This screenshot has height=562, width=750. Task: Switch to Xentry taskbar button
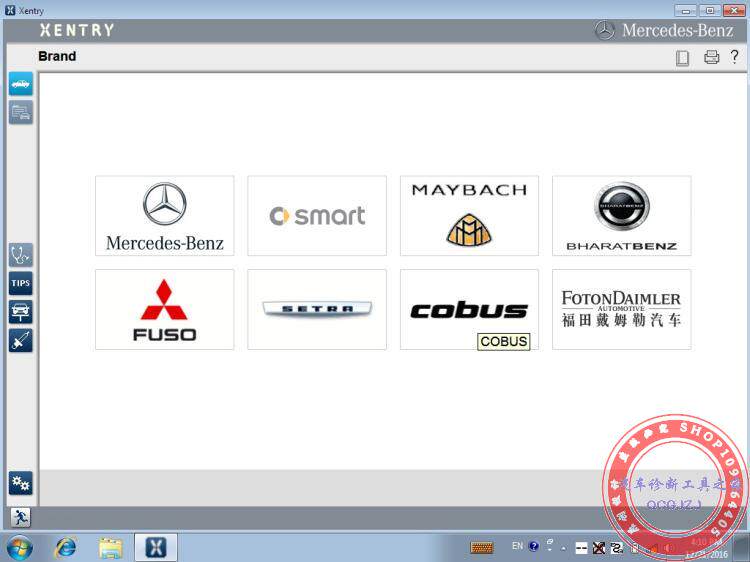pyautogui.click(x=155, y=547)
